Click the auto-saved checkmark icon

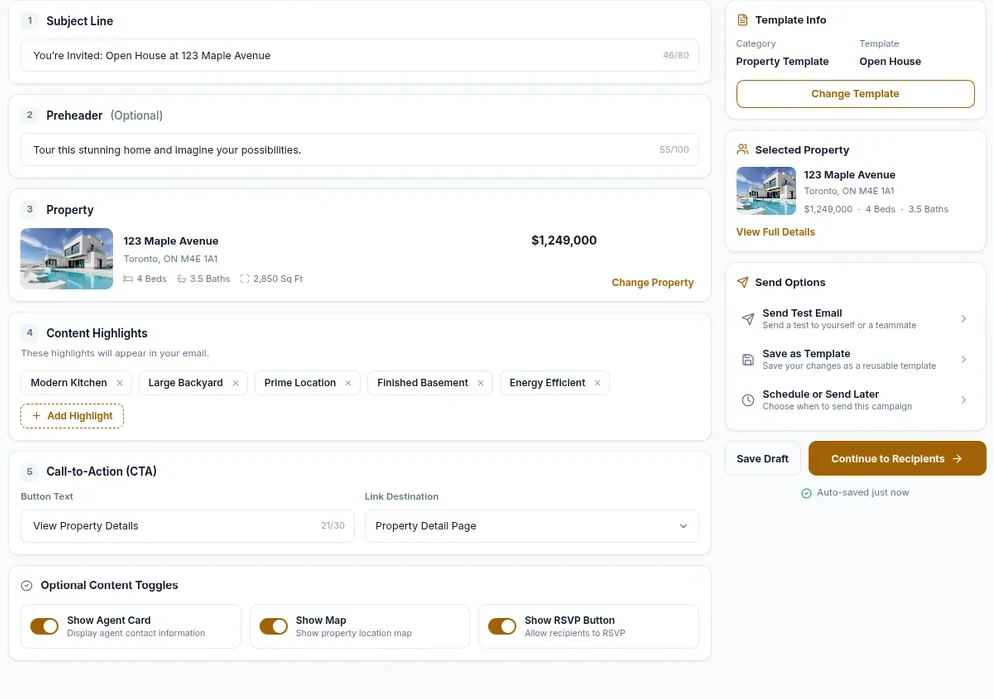806,493
